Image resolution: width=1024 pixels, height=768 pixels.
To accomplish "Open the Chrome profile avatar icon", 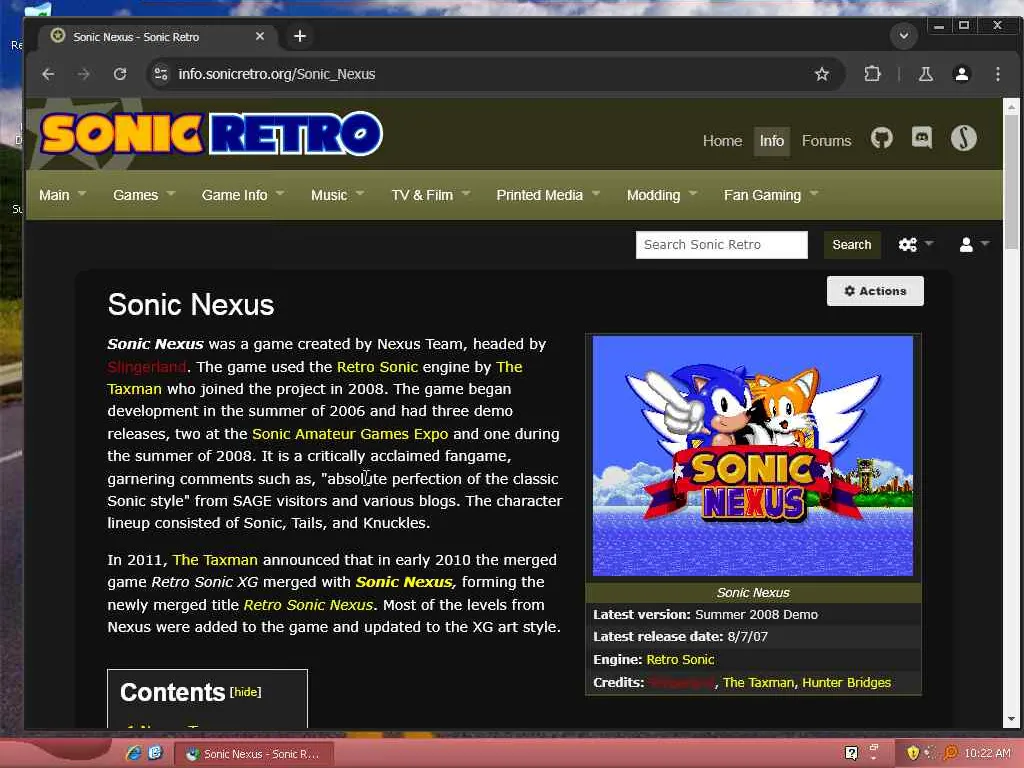I will coord(961,74).
